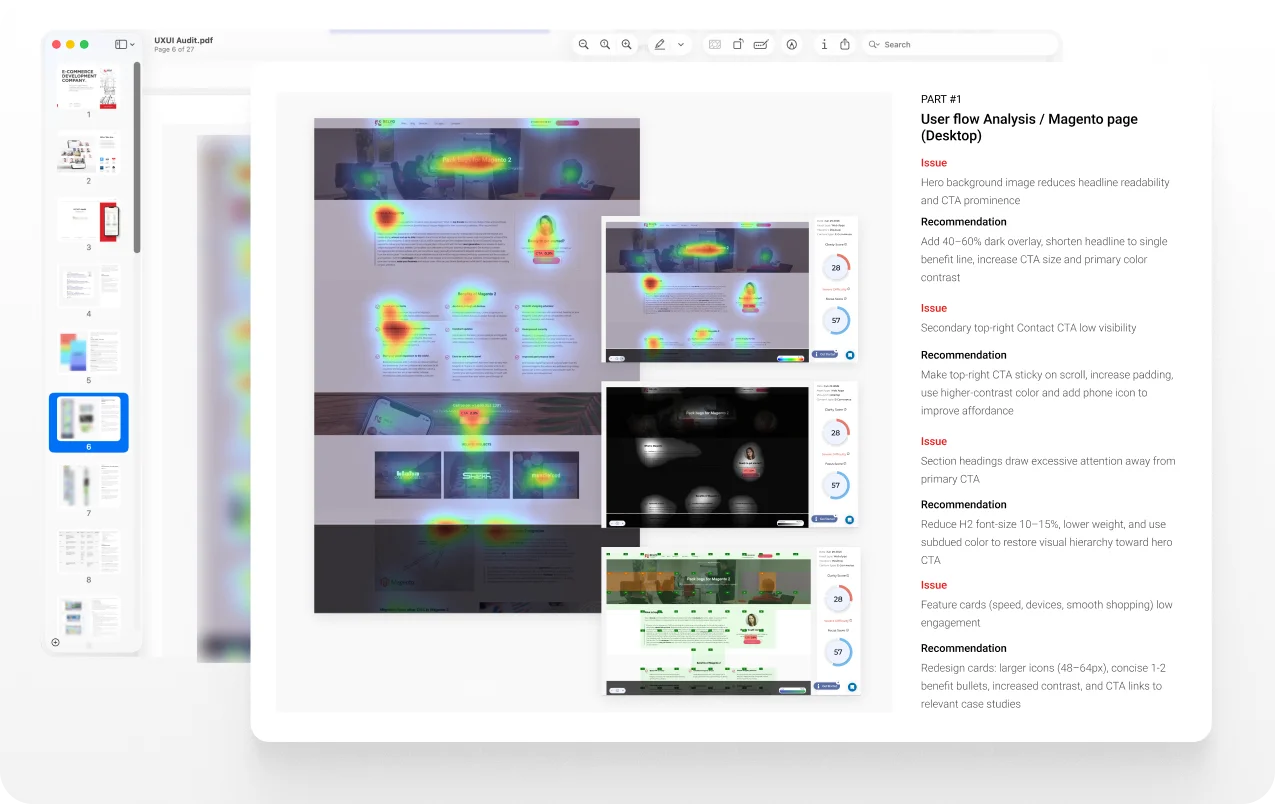
Task: Expand sidebar view options chevron
Action: (x=133, y=44)
